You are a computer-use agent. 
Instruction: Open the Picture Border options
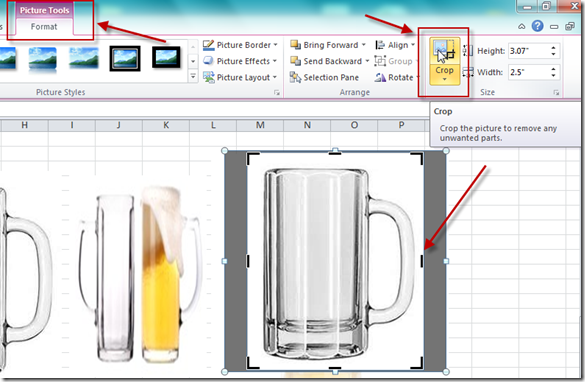[x=240, y=45]
